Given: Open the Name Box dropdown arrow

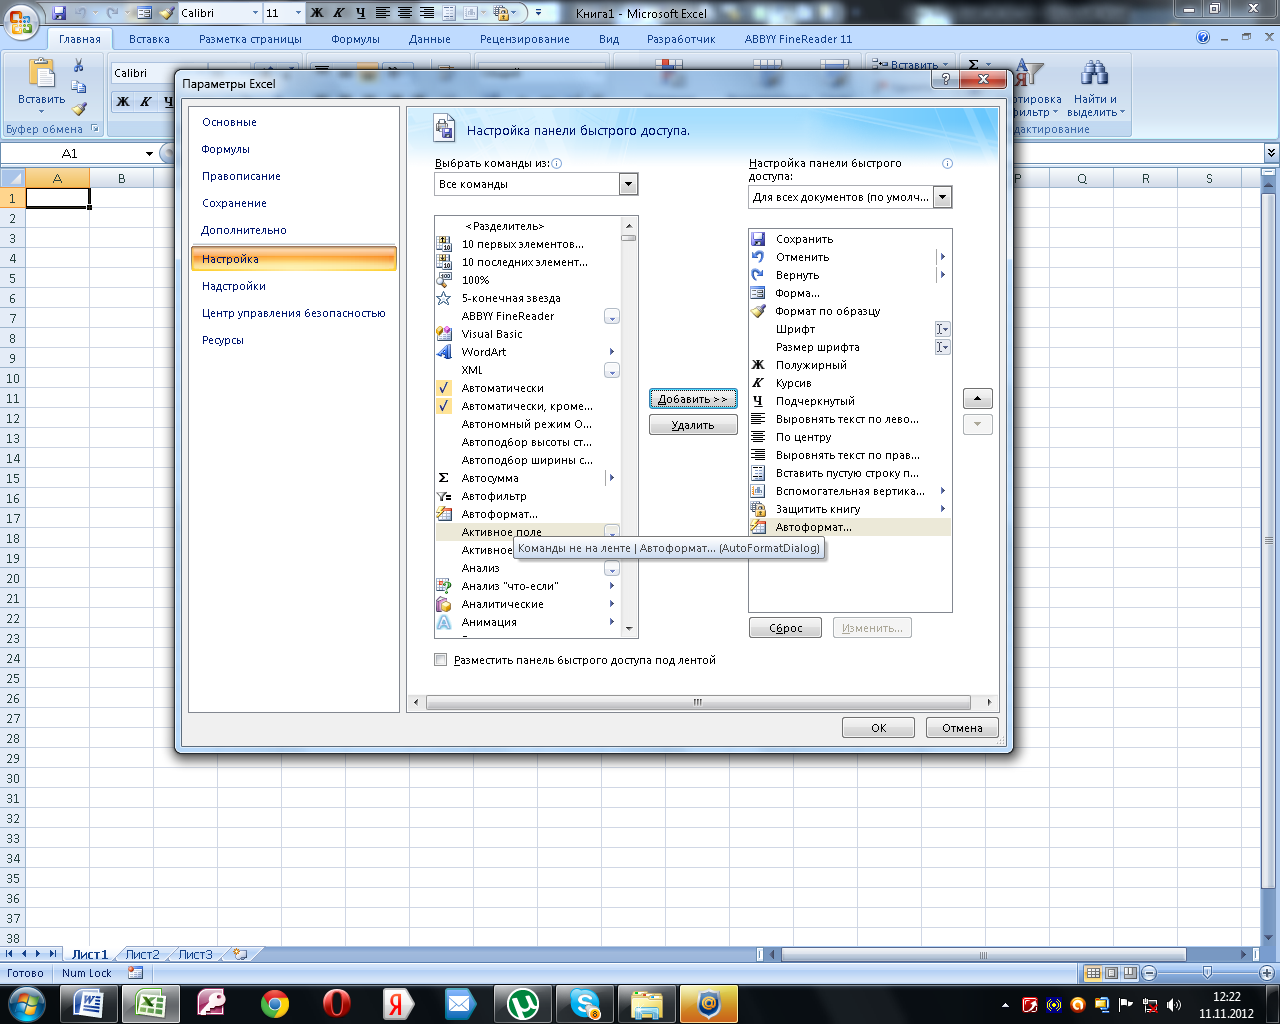Looking at the screenshot, I should (149, 154).
